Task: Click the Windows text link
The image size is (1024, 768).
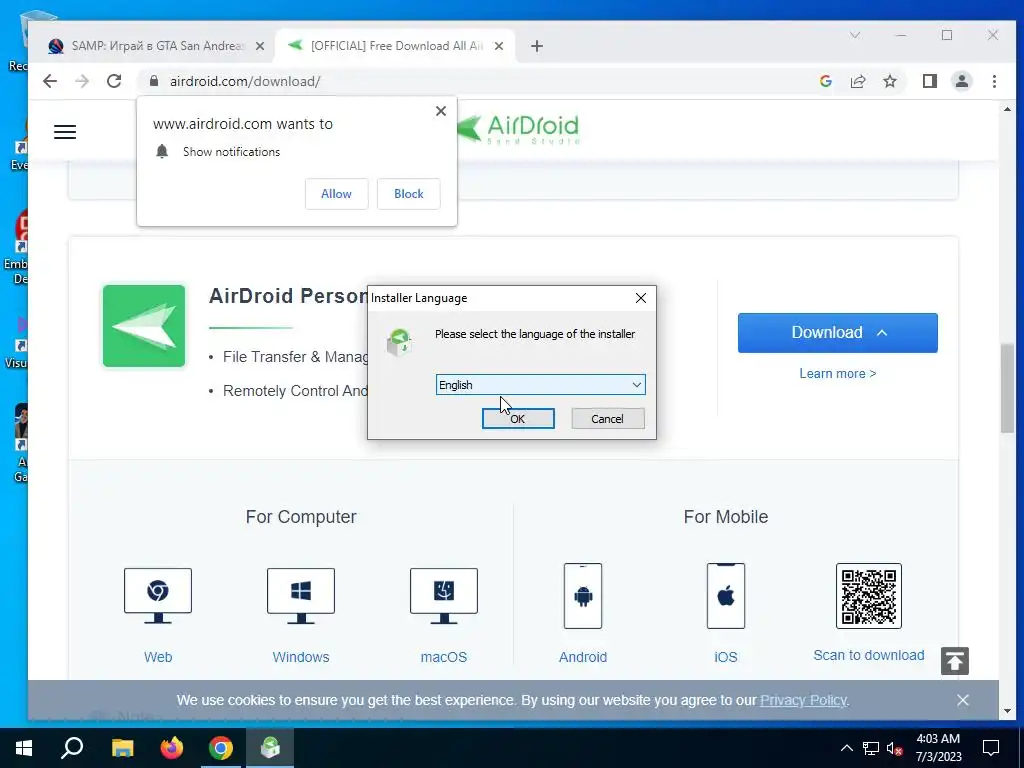Action: 300,657
